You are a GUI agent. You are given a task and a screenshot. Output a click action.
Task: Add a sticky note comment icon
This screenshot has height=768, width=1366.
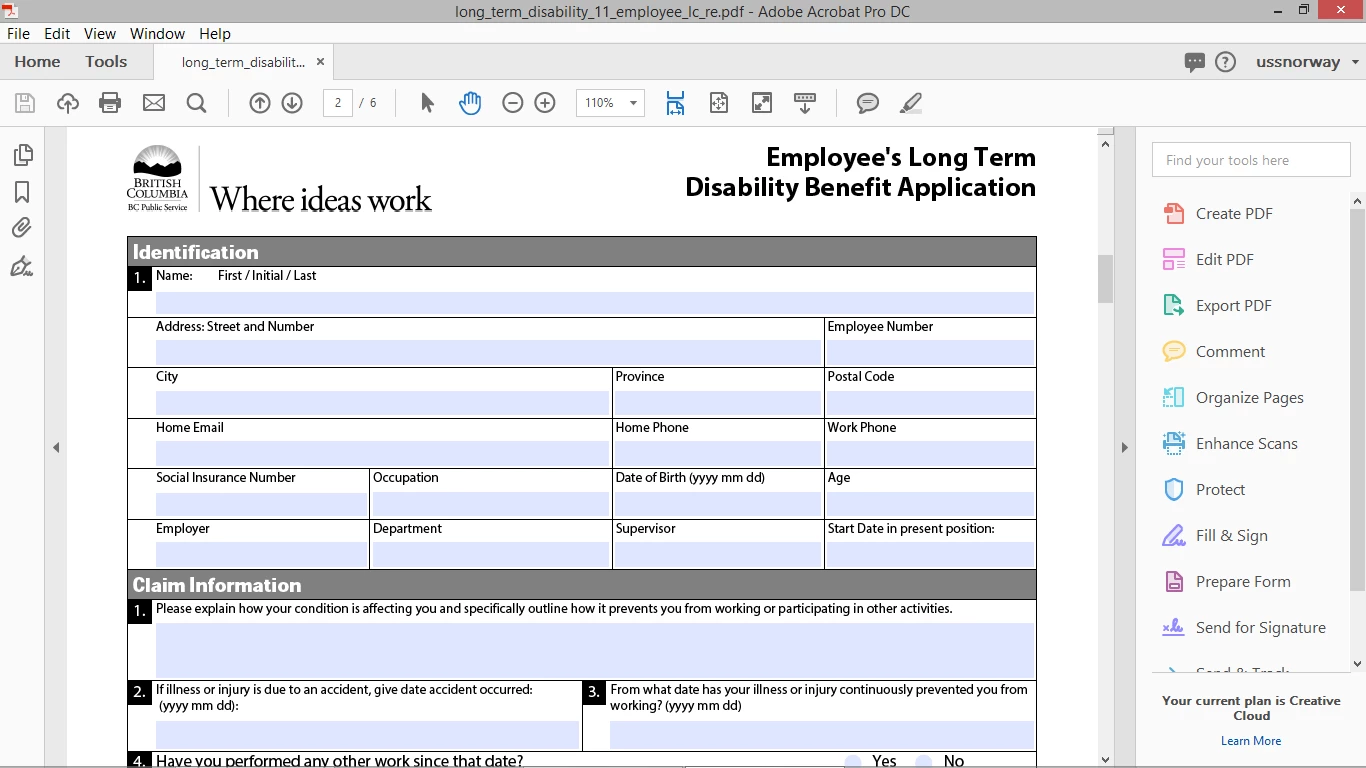(x=868, y=103)
